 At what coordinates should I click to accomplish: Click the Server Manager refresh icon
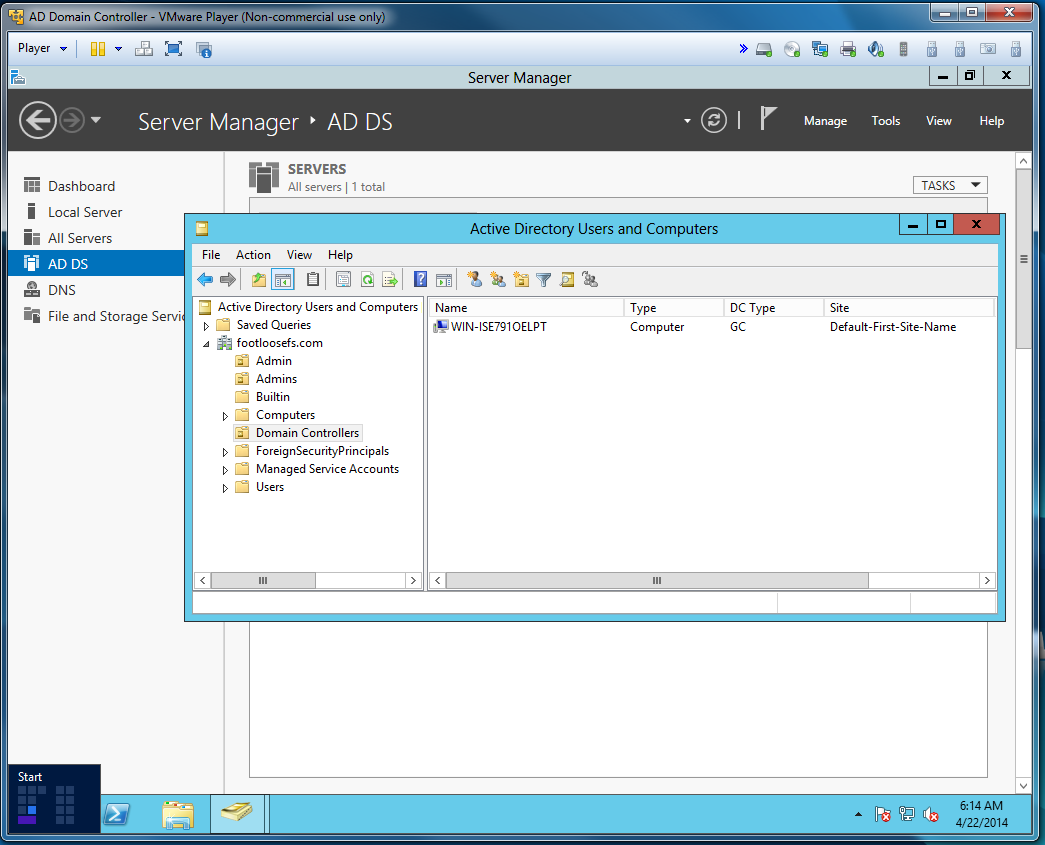(714, 121)
